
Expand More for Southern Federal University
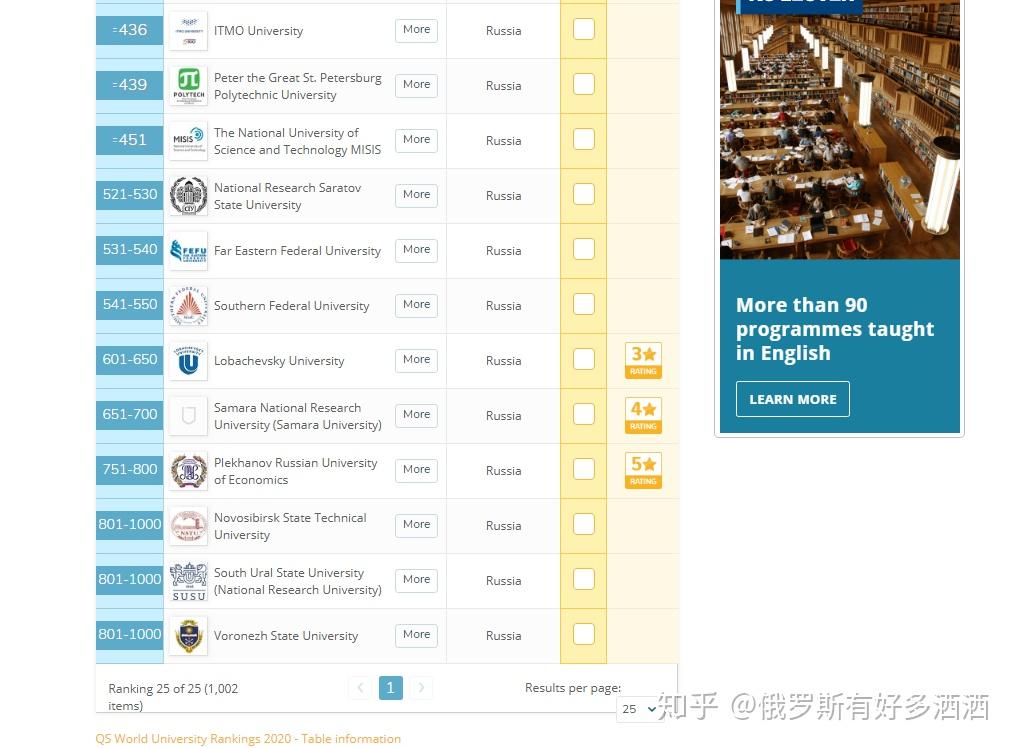tap(416, 305)
